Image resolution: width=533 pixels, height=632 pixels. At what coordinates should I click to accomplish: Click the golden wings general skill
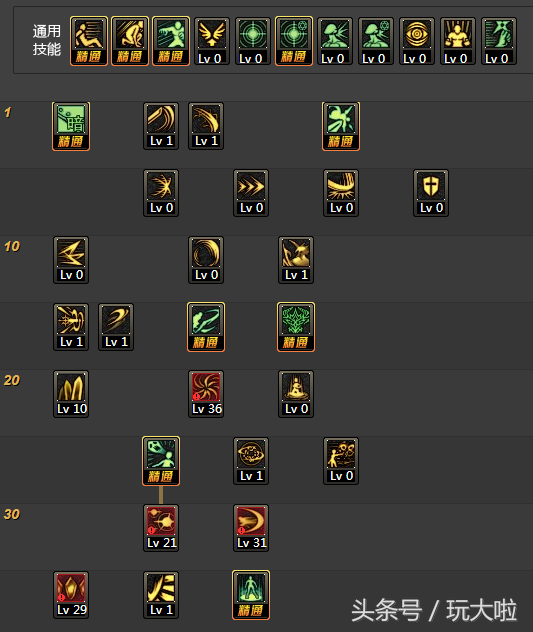(x=212, y=41)
